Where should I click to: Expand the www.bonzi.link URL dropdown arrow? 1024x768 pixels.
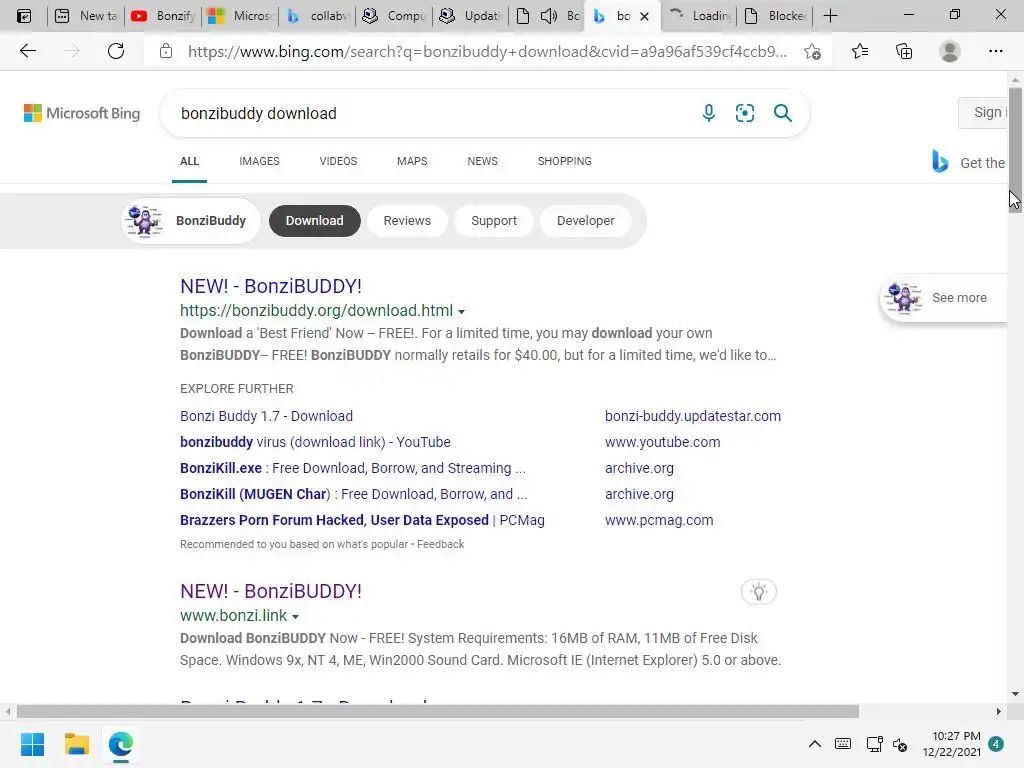295,616
